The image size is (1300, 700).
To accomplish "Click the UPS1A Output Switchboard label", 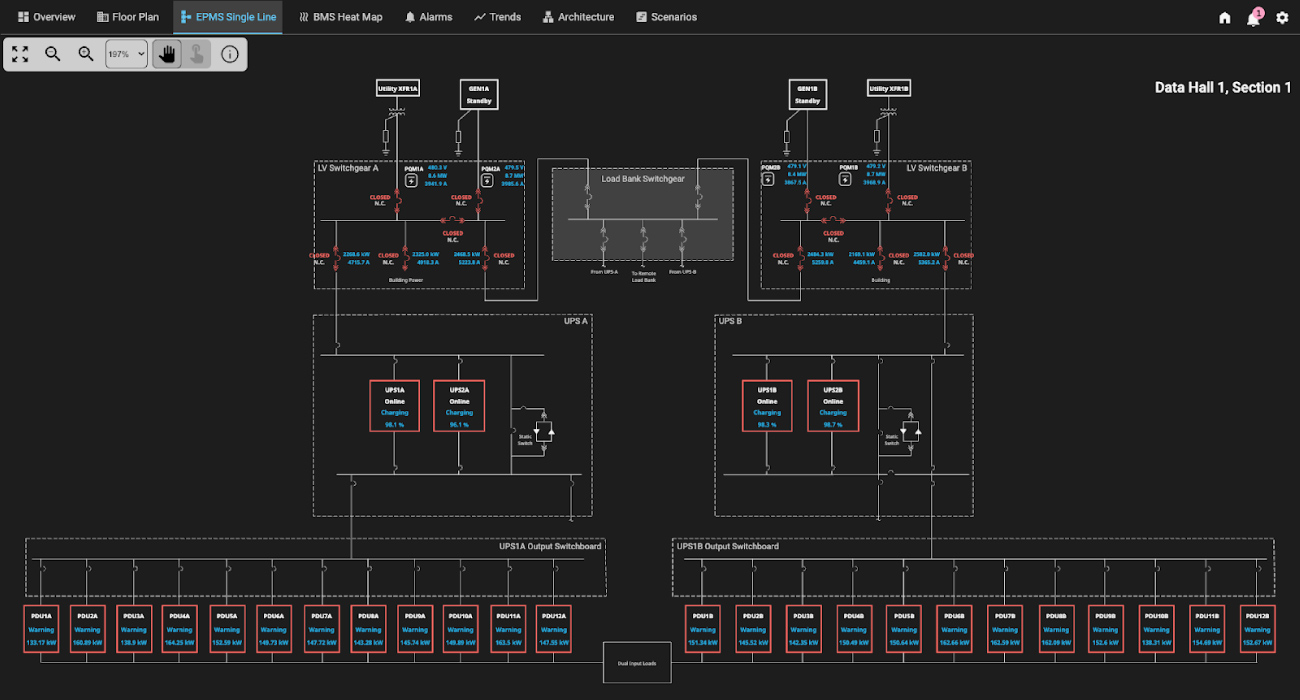I will (x=550, y=546).
